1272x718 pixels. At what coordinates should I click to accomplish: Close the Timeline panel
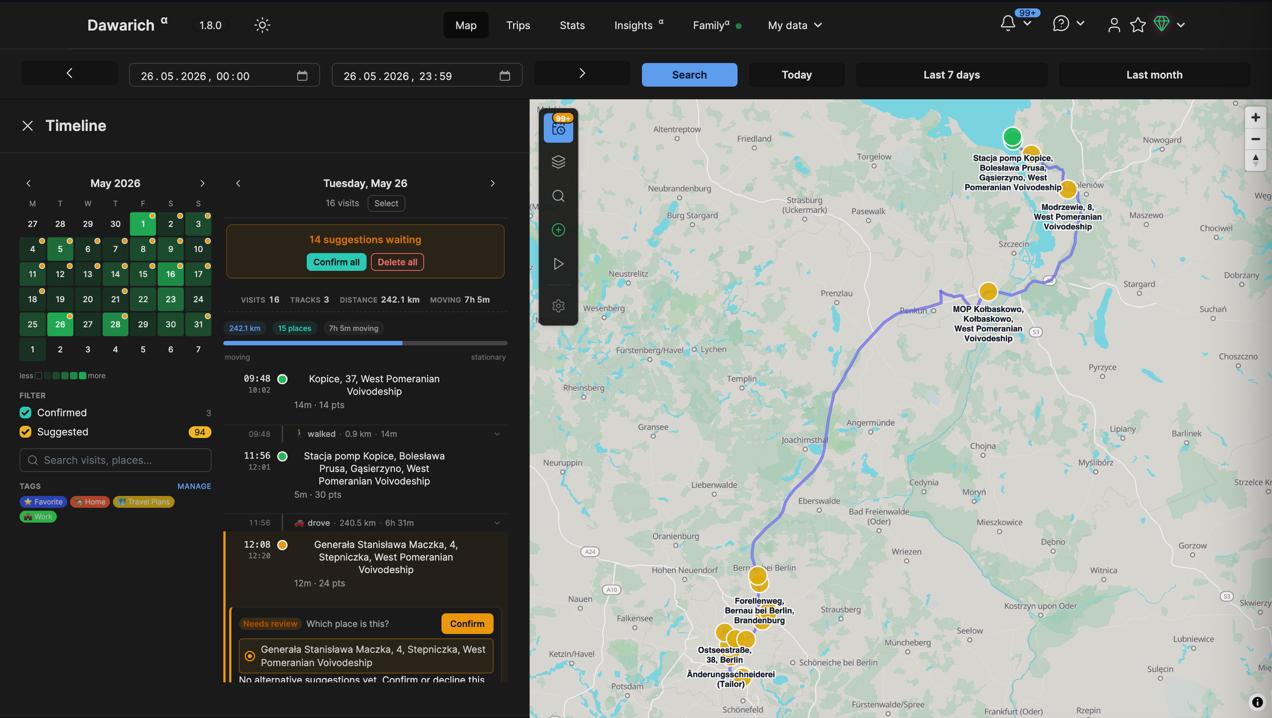click(27, 126)
